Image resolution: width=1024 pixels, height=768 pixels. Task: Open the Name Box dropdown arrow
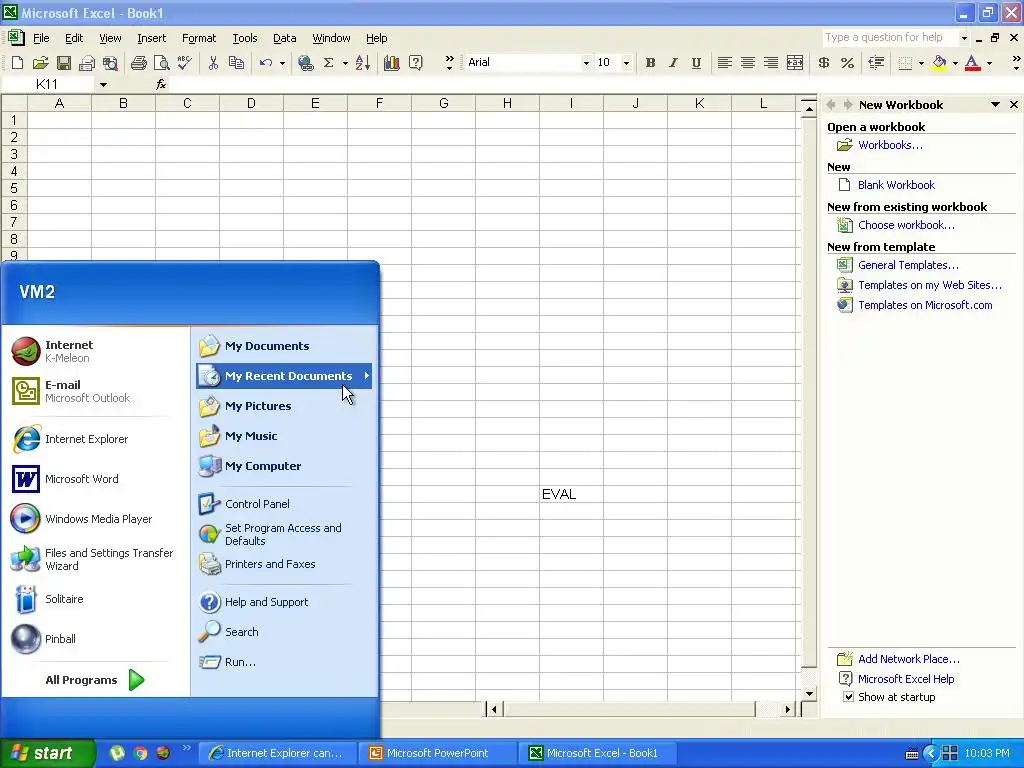[x=103, y=84]
